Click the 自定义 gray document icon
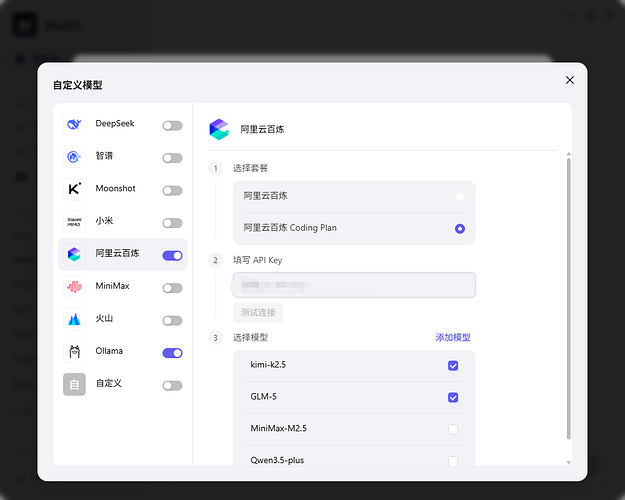The width and height of the screenshot is (625, 500). [74, 384]
